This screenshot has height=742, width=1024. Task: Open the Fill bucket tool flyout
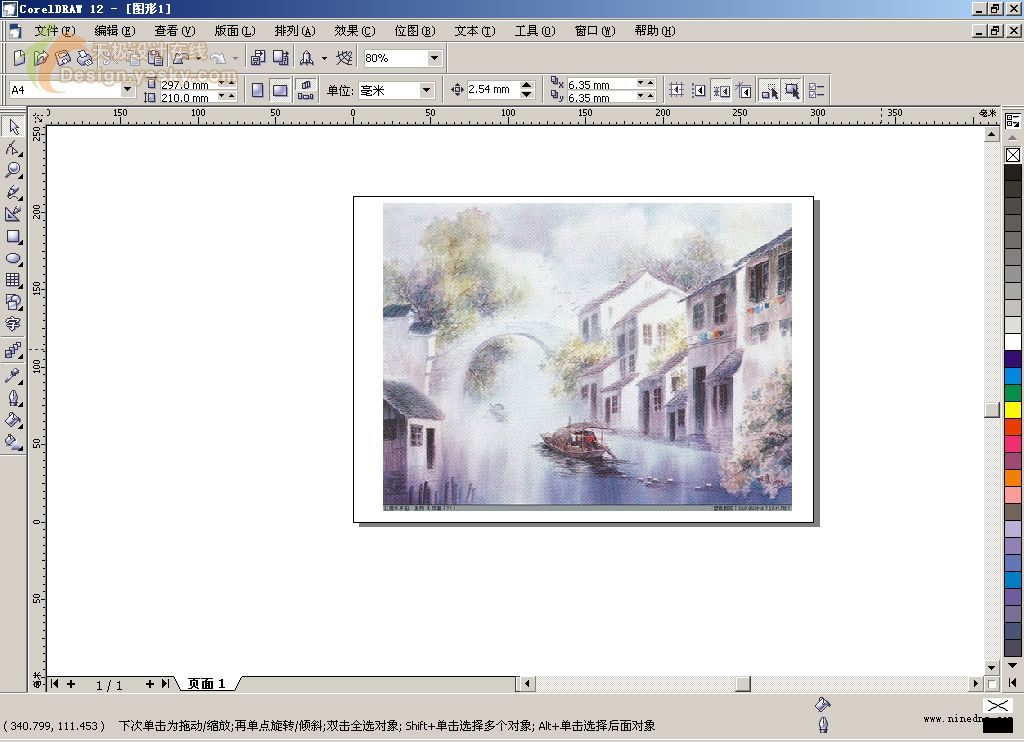pos(13,420)
